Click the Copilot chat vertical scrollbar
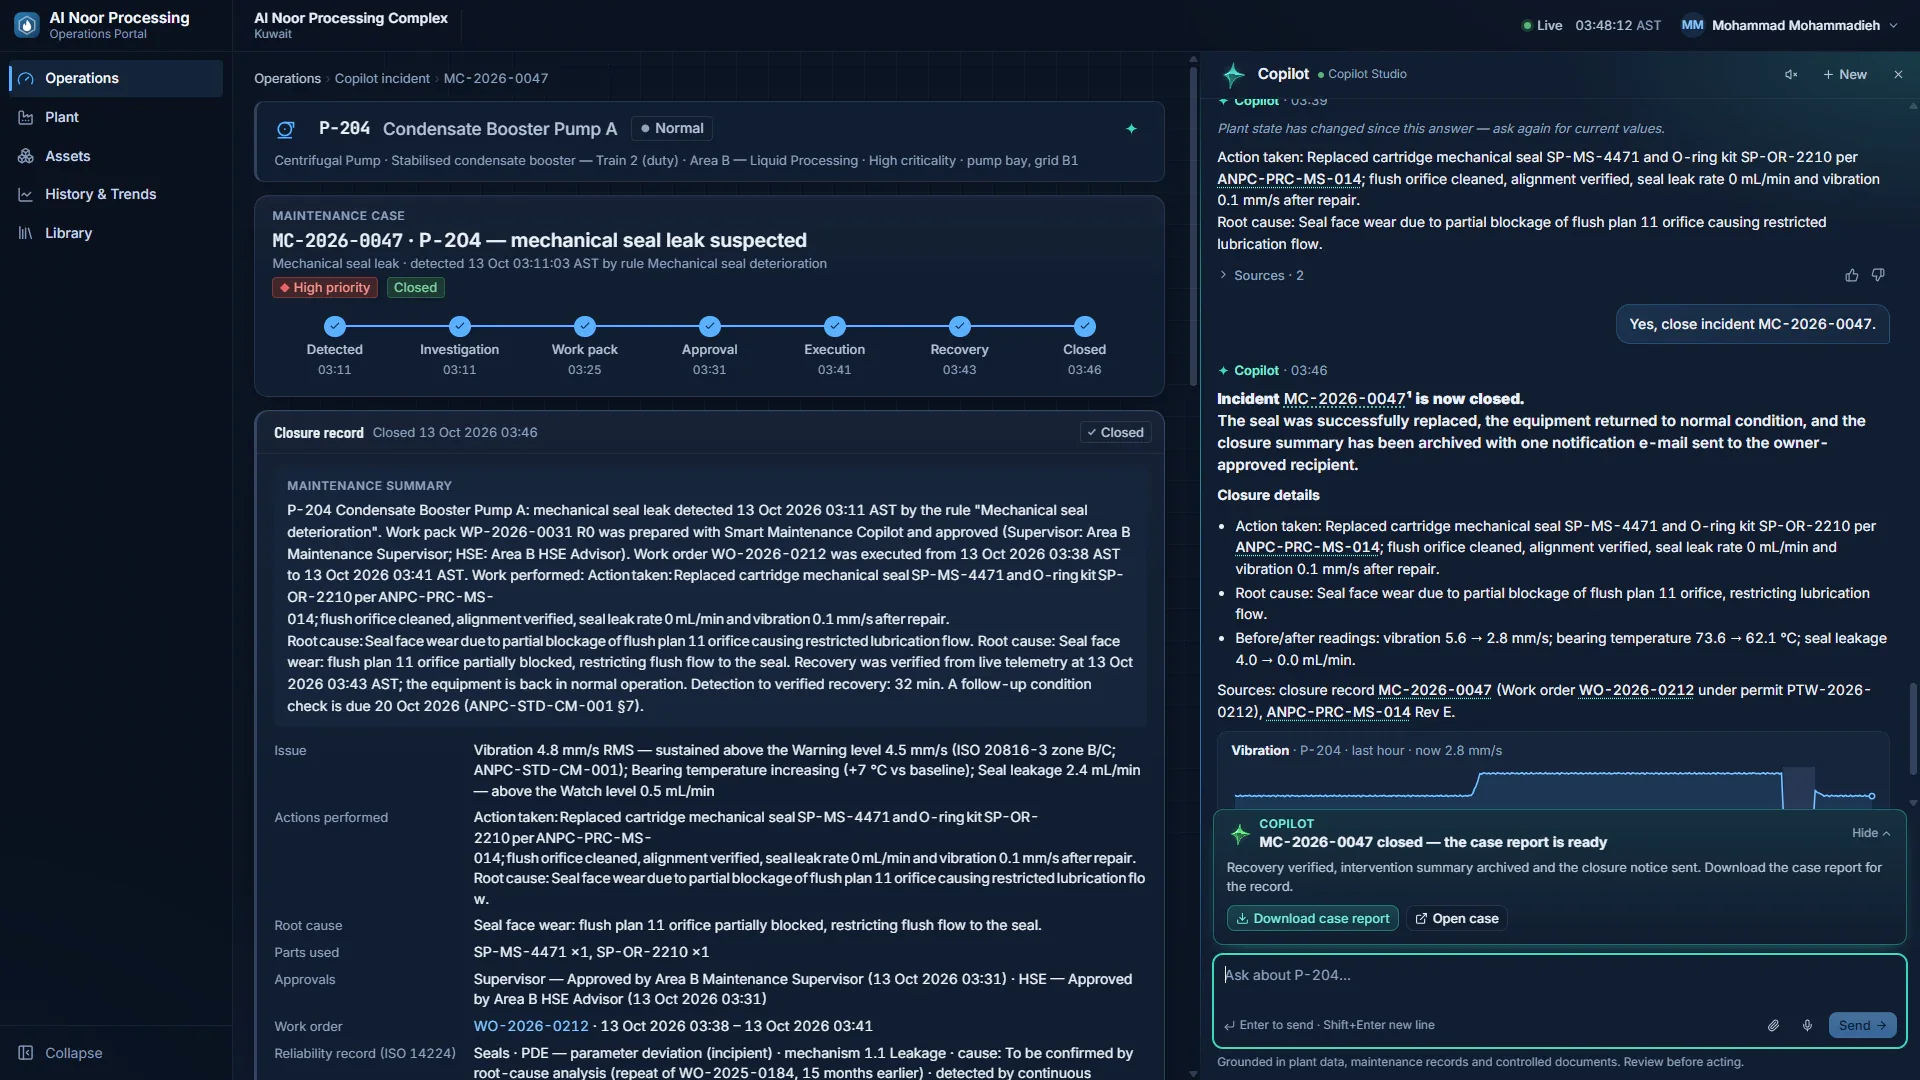Viewport: 1920px width, 1080px height. 1913,728
